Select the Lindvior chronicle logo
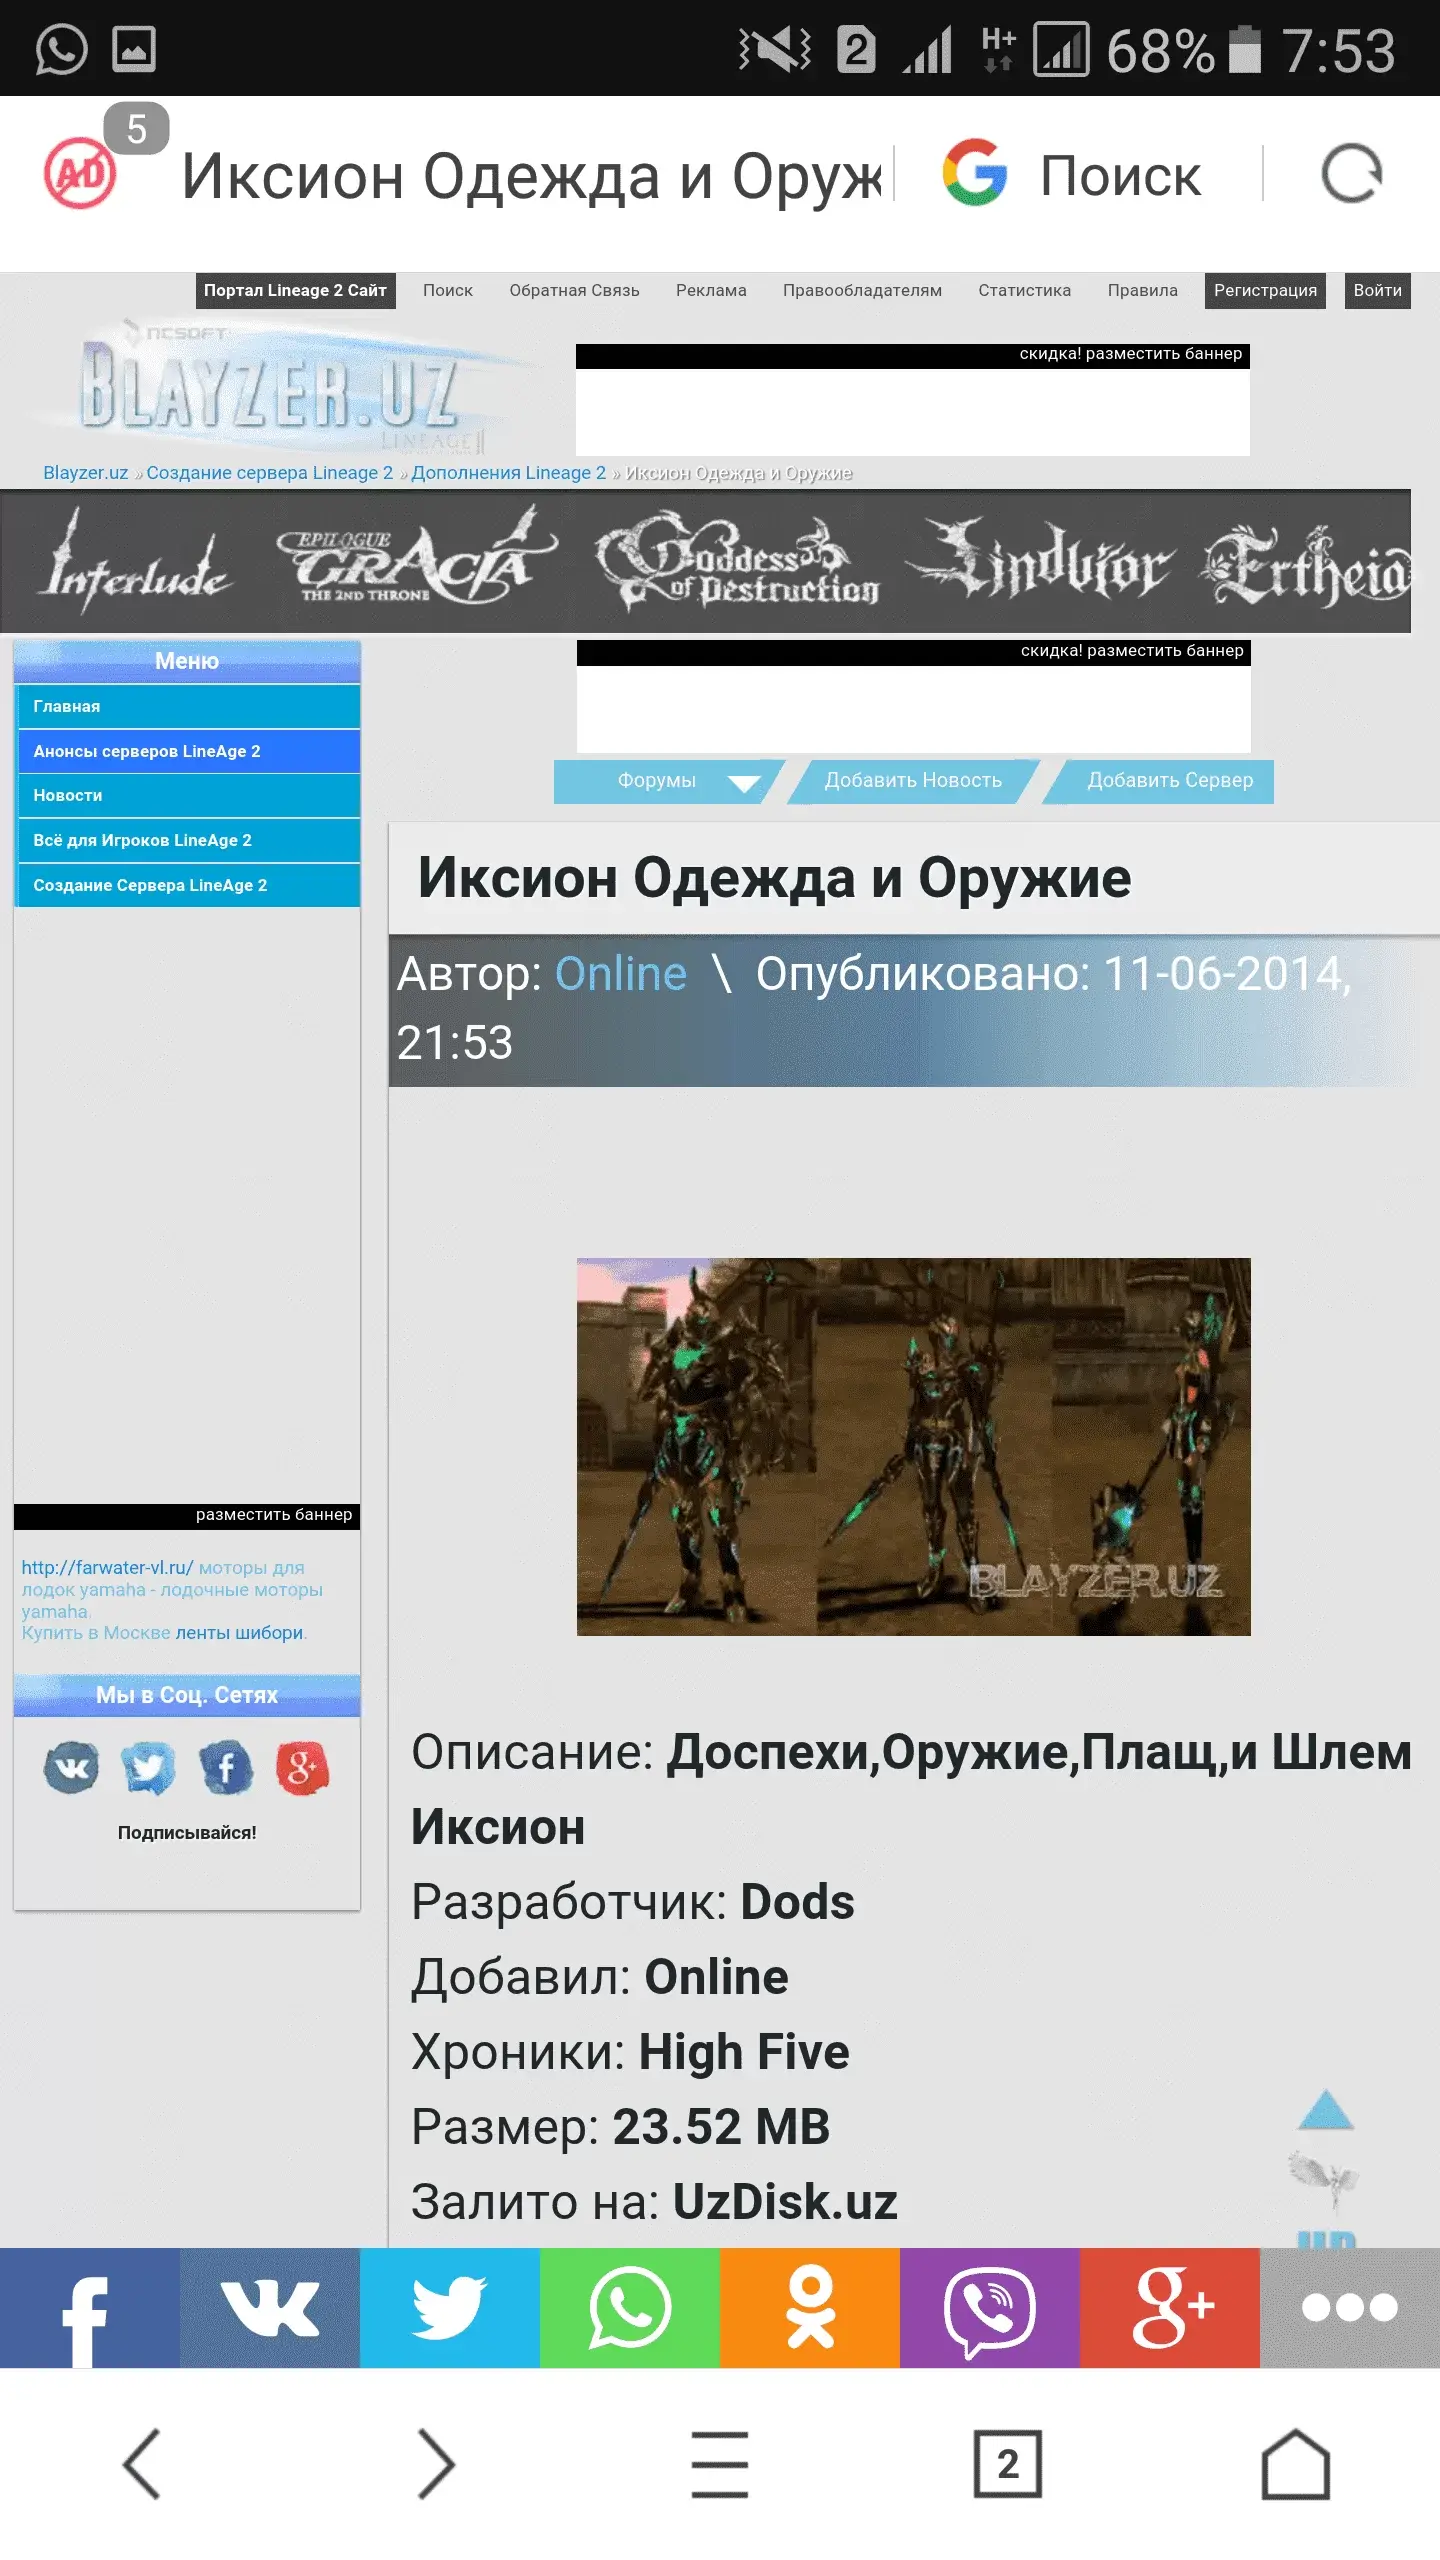The height and width of the screenshot is (2560, 1440). pyautogui.click(x=1040, y=562)
